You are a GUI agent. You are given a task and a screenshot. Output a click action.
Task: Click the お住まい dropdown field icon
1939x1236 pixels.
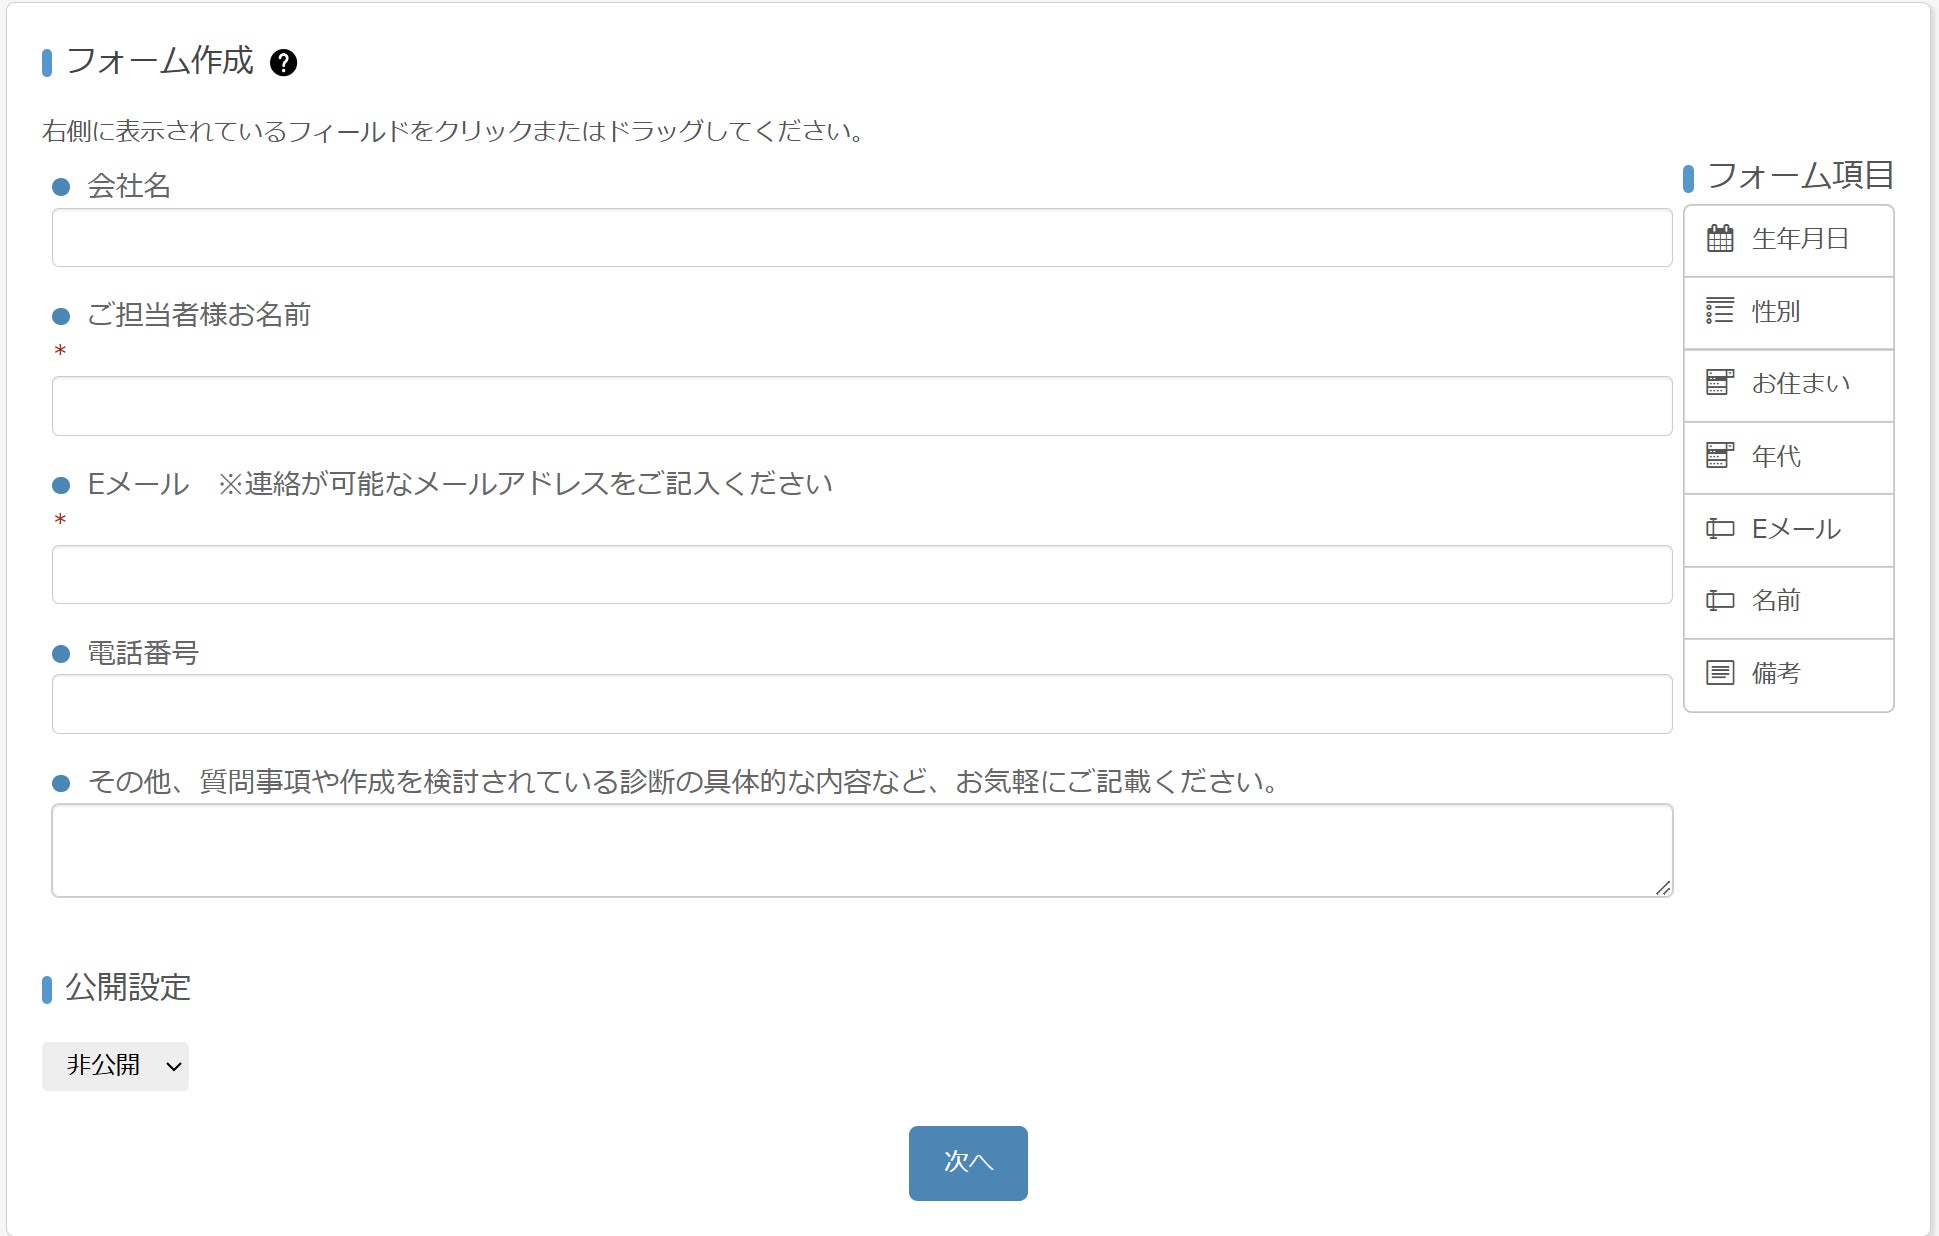(x=1720, y=383)
